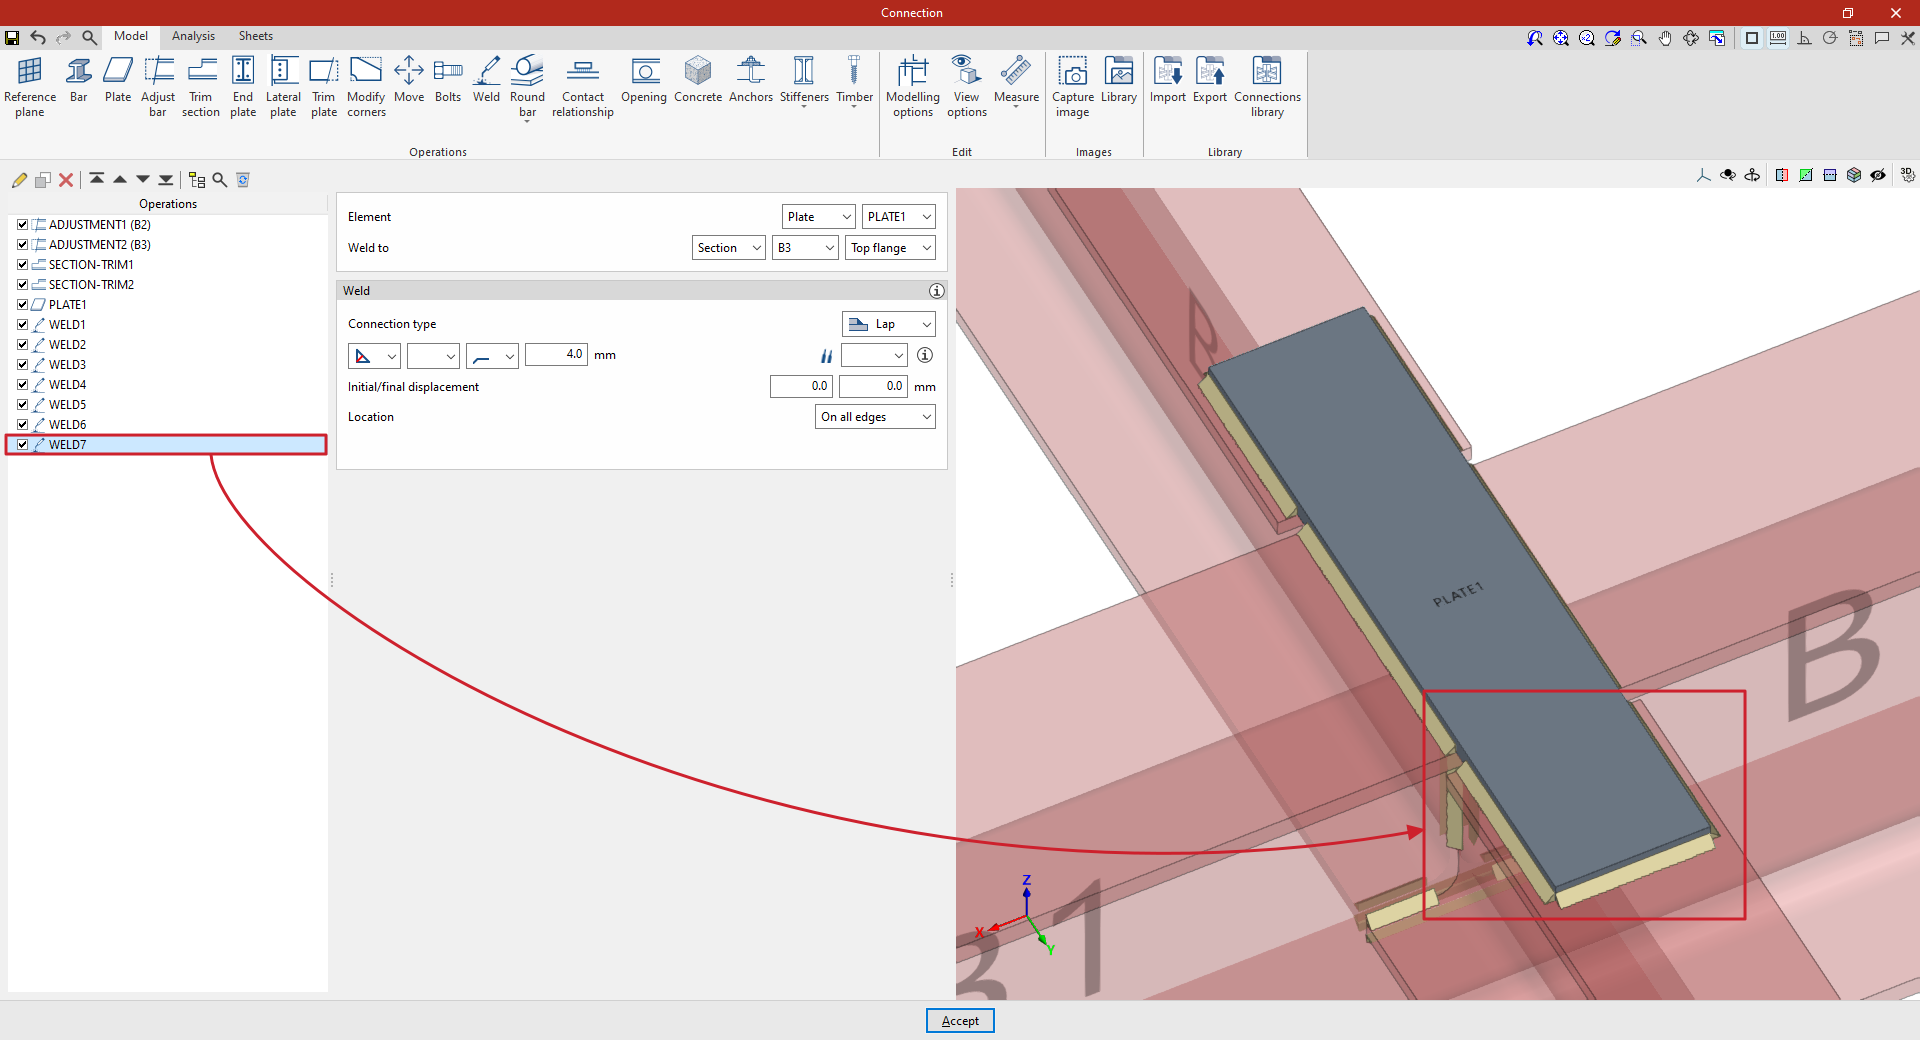Viewport: 1920px width, 1040px height.
Task: Switch to the Sheets tab
Action: [x=255, y=36]
